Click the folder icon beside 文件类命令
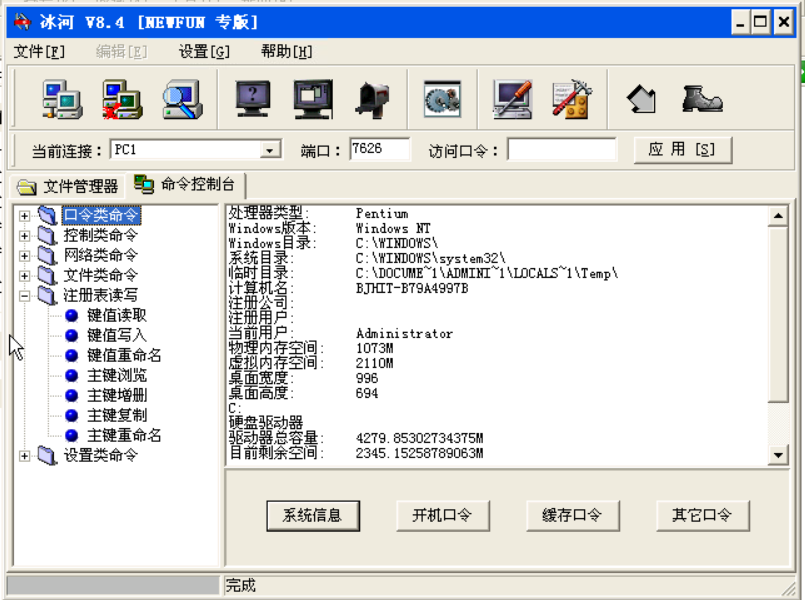Screen dimensions: 805x600 [x=47, y=276]
